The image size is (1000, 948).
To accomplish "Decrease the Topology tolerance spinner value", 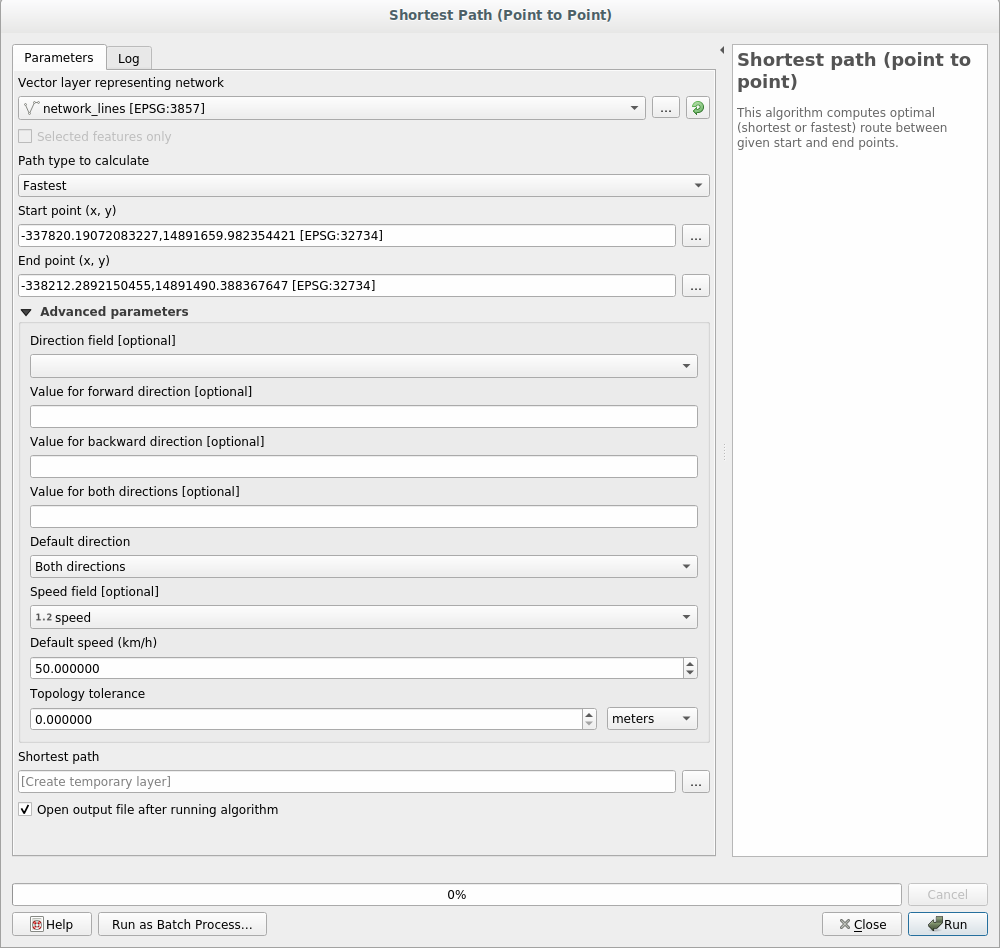I will point(588,724).
